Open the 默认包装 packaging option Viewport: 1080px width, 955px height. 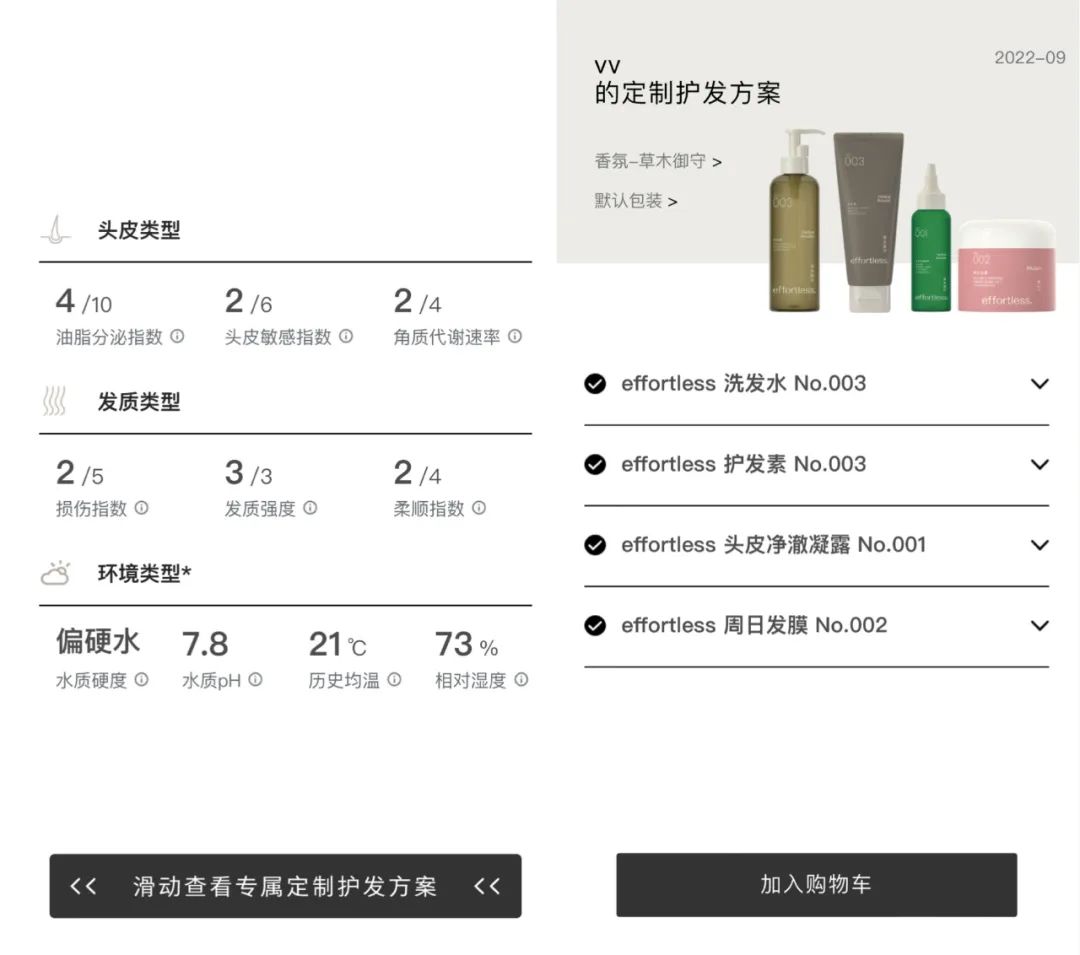tap(636, 201)
